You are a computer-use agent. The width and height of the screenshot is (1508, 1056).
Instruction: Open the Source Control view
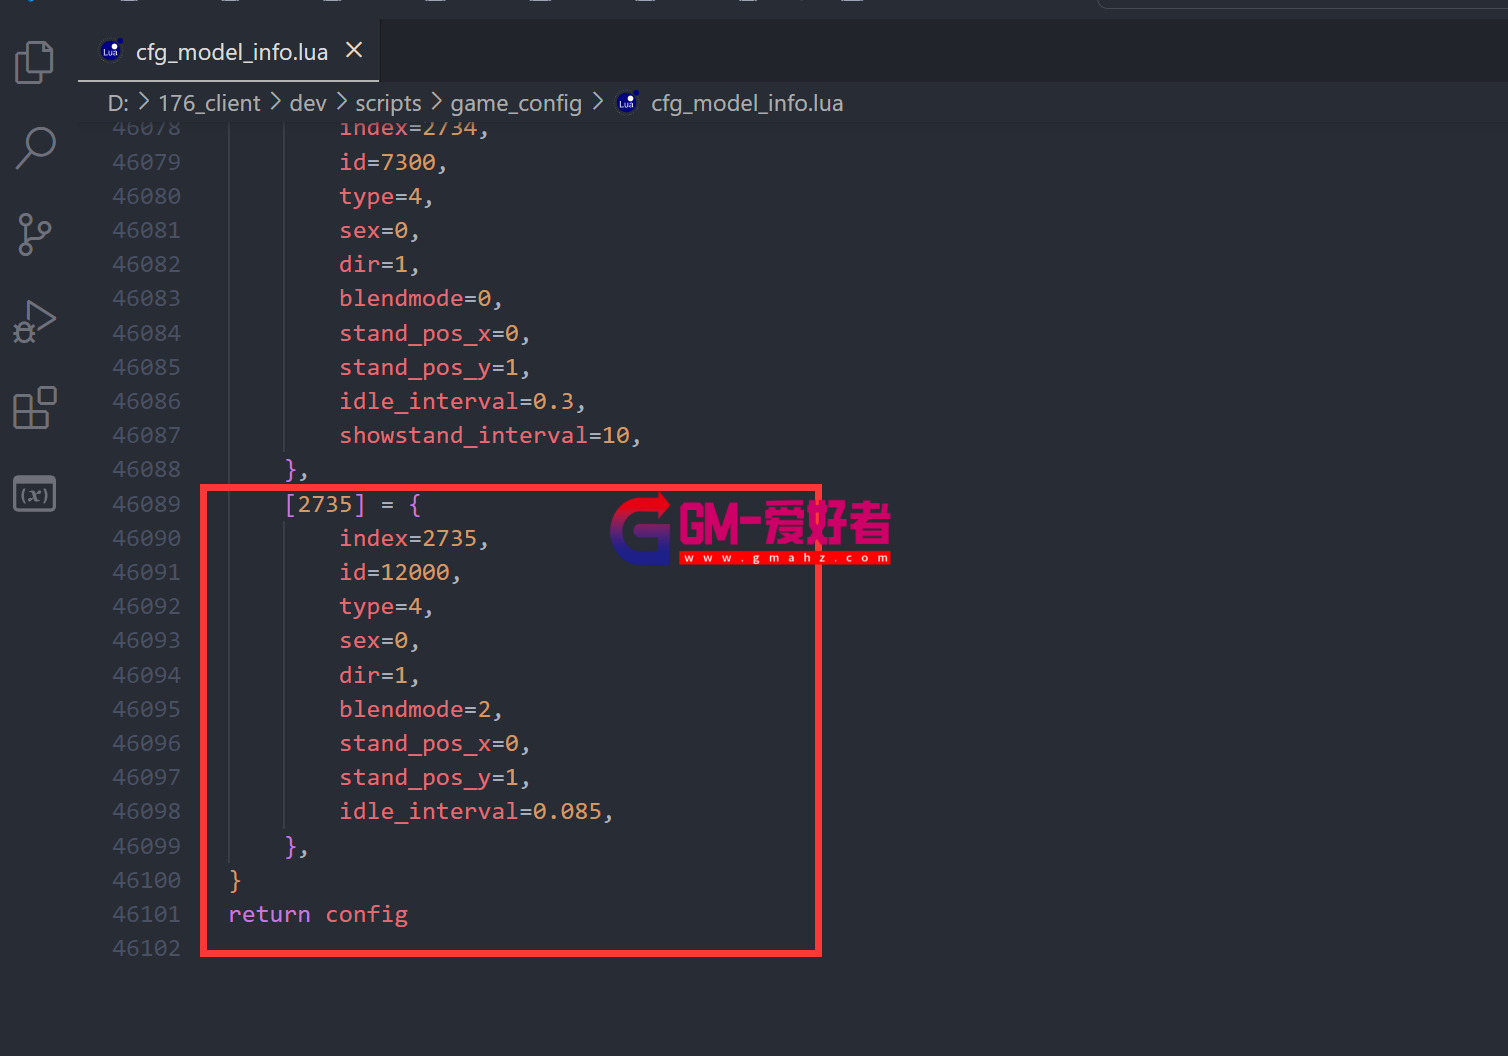35,235
